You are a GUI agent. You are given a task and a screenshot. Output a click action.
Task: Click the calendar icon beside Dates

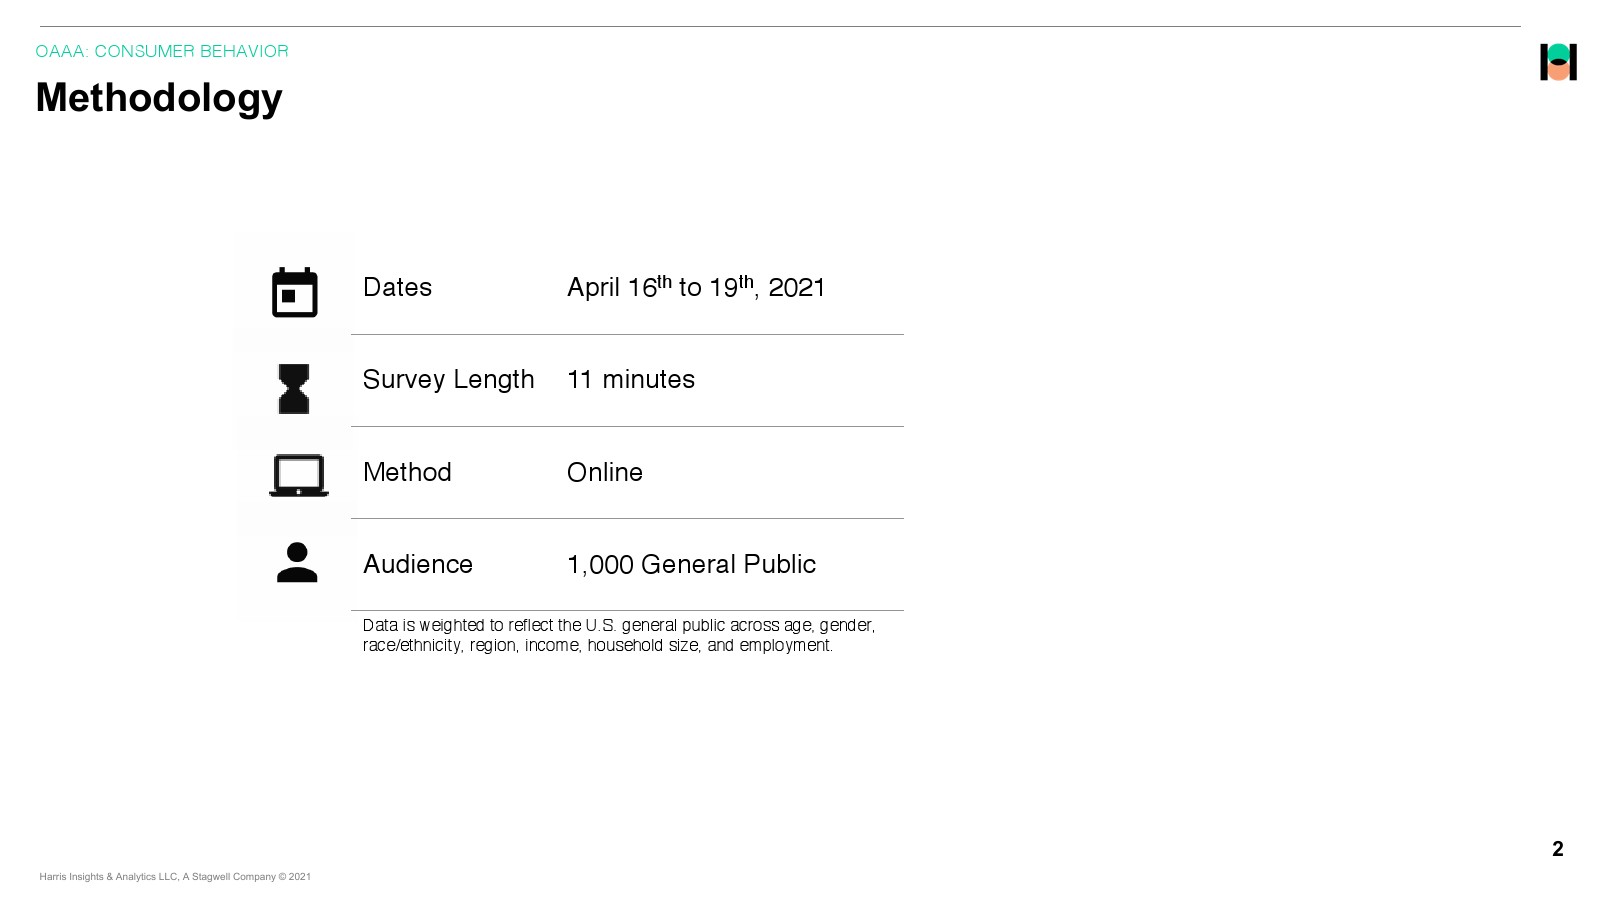point(294,292)
